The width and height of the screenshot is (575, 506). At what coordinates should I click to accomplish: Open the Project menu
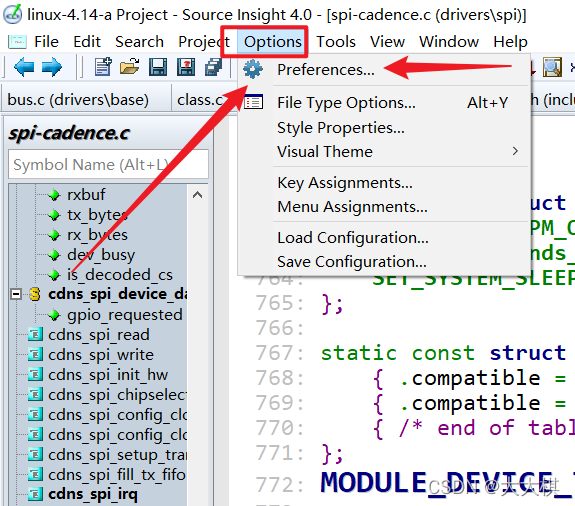pyautogui.click(x=204, y=42)
